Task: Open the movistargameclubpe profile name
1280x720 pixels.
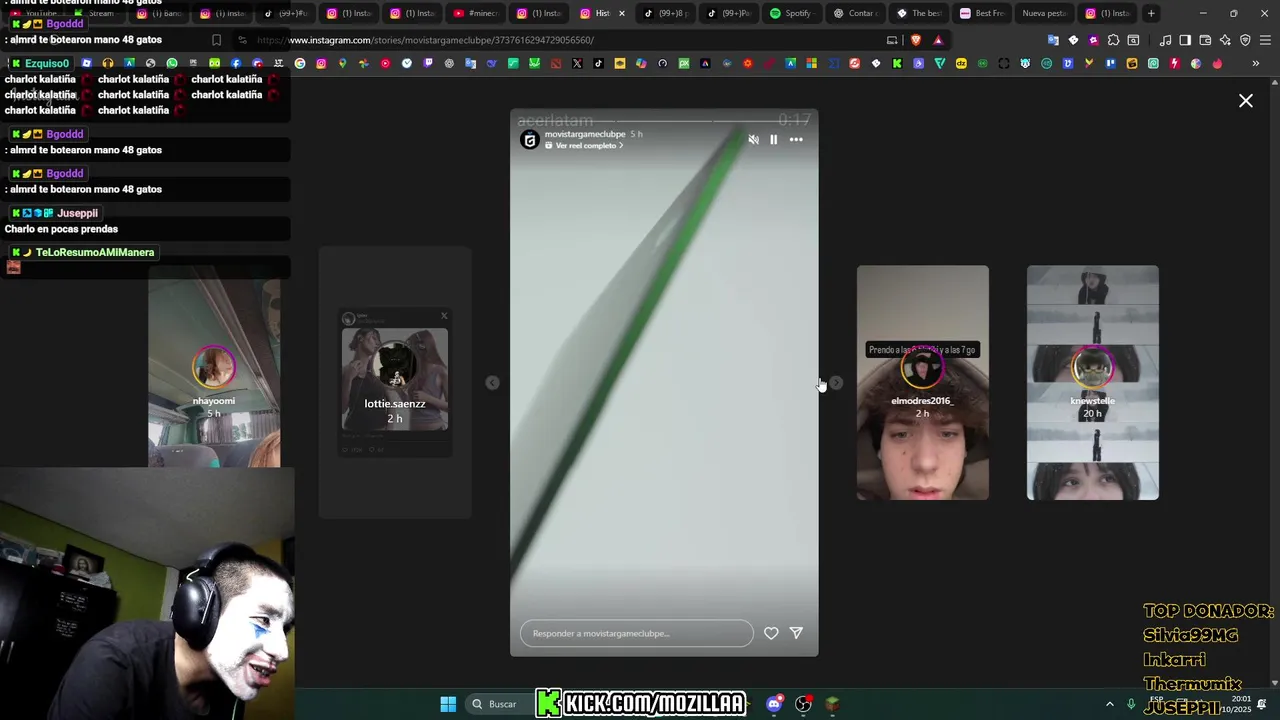Action: click(585, 134)
